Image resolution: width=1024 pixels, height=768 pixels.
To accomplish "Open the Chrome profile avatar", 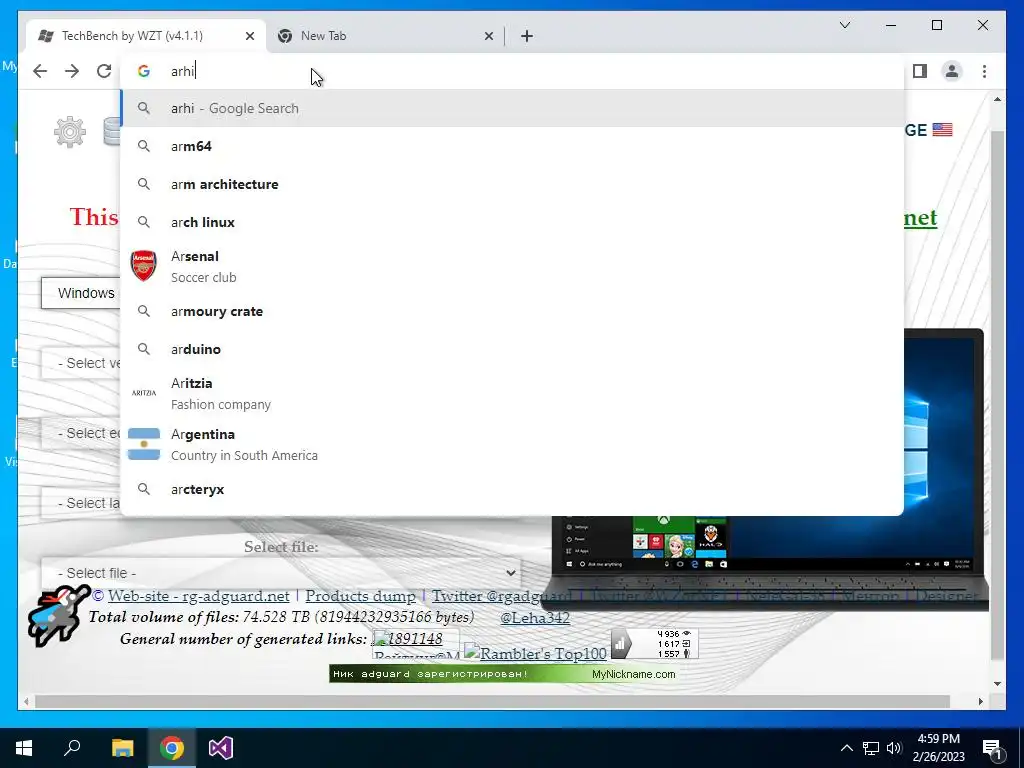I will tap(952, 71).
